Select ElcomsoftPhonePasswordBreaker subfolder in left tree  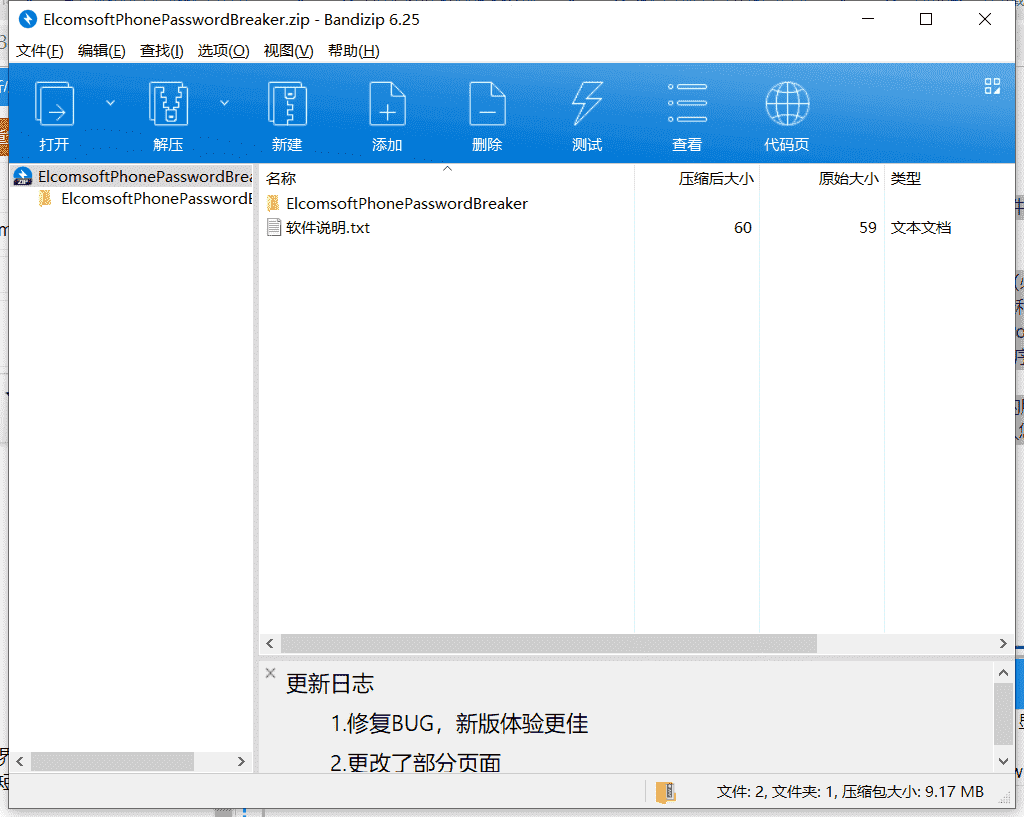point(145,199)
